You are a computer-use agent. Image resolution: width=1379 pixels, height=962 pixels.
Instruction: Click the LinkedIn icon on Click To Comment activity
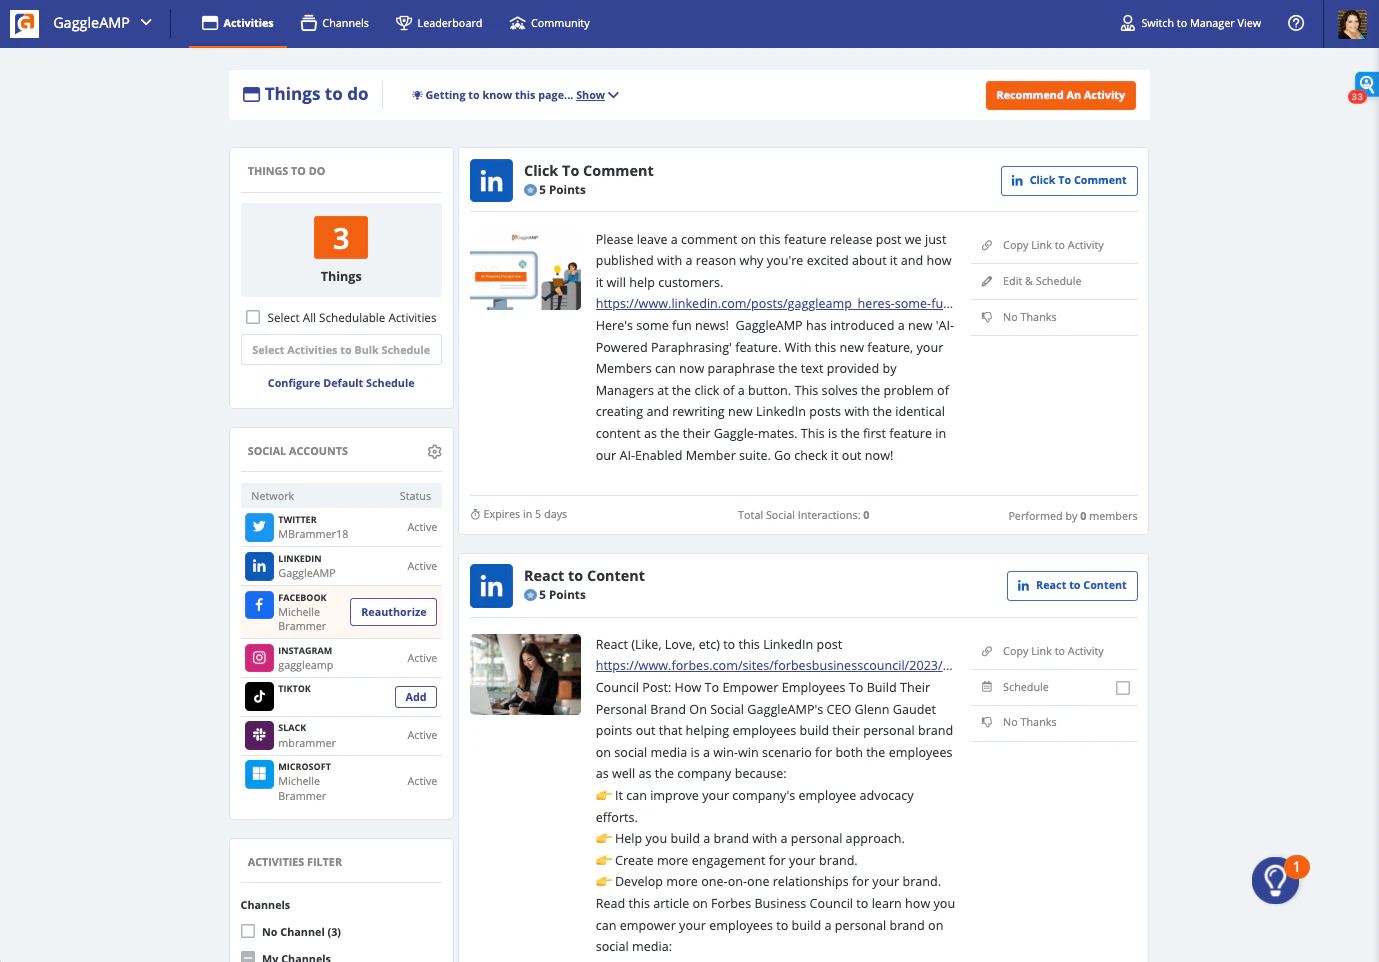point(491,180)
